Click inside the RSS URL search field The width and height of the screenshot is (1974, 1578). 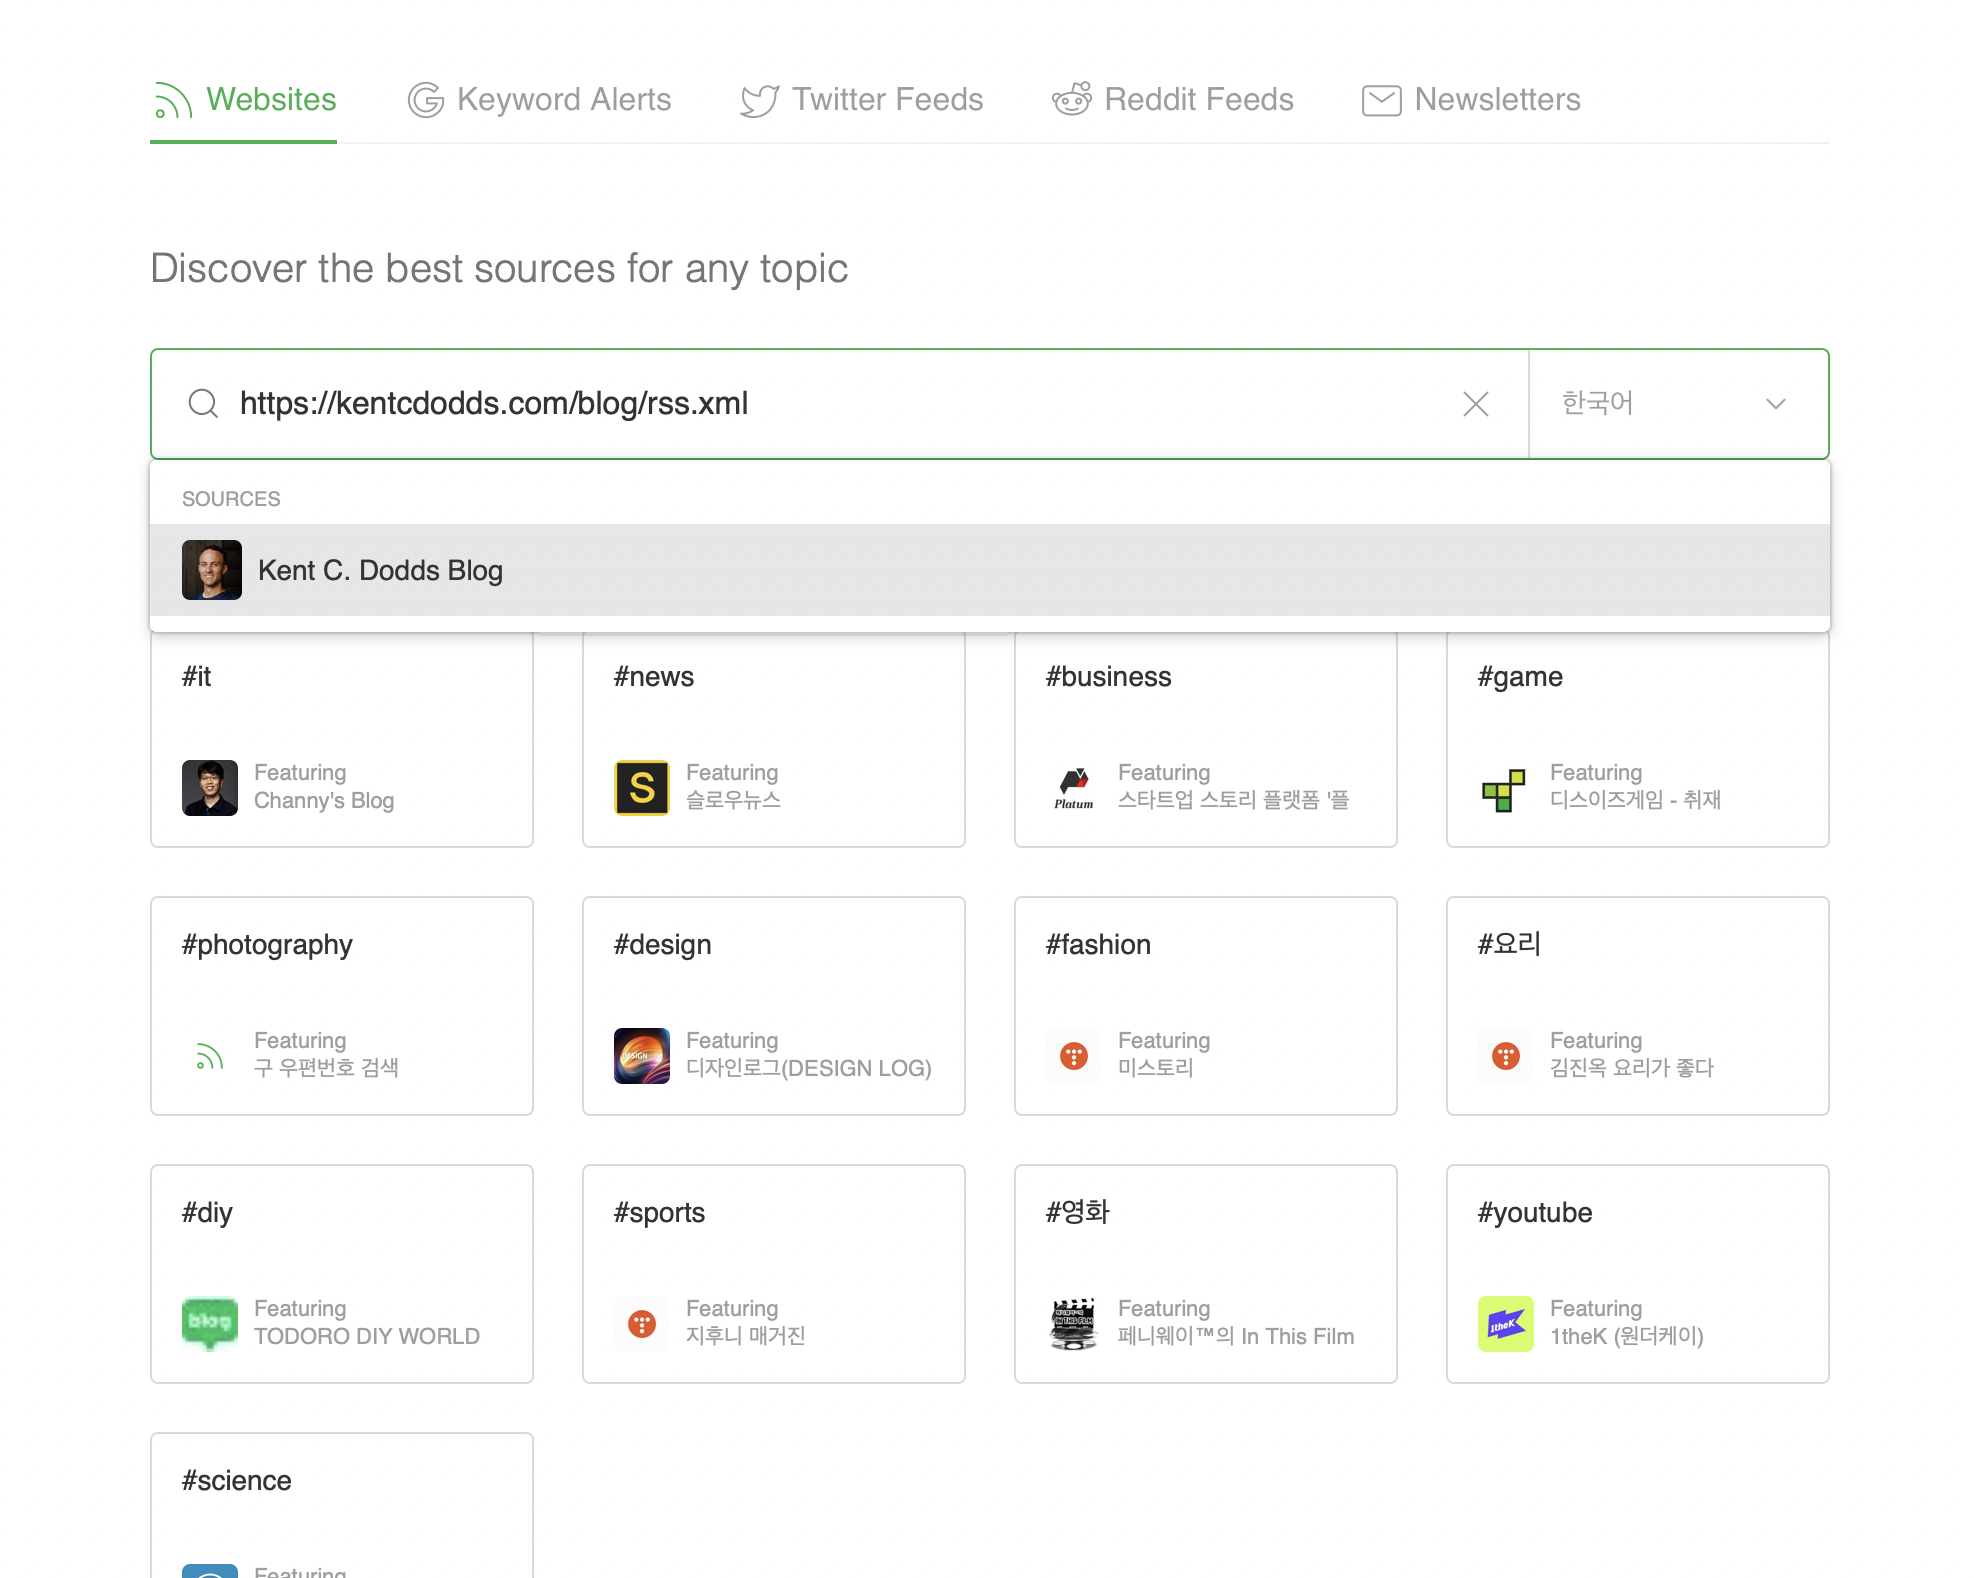(840, 404)
